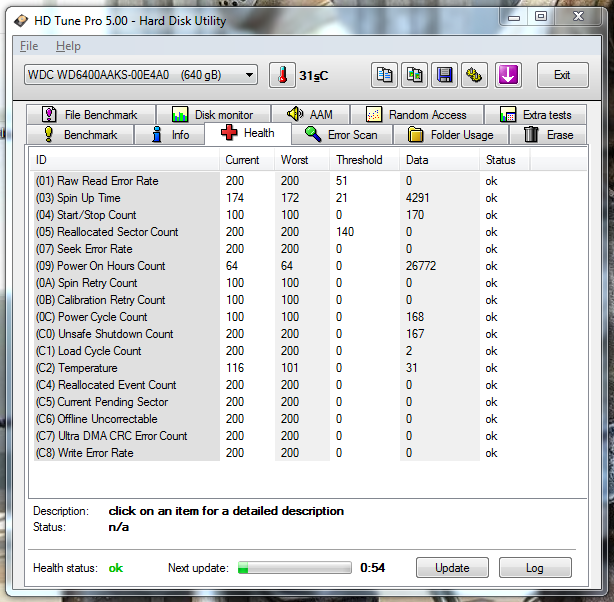Minimize the HD Tune Pro window

(514, 17)
